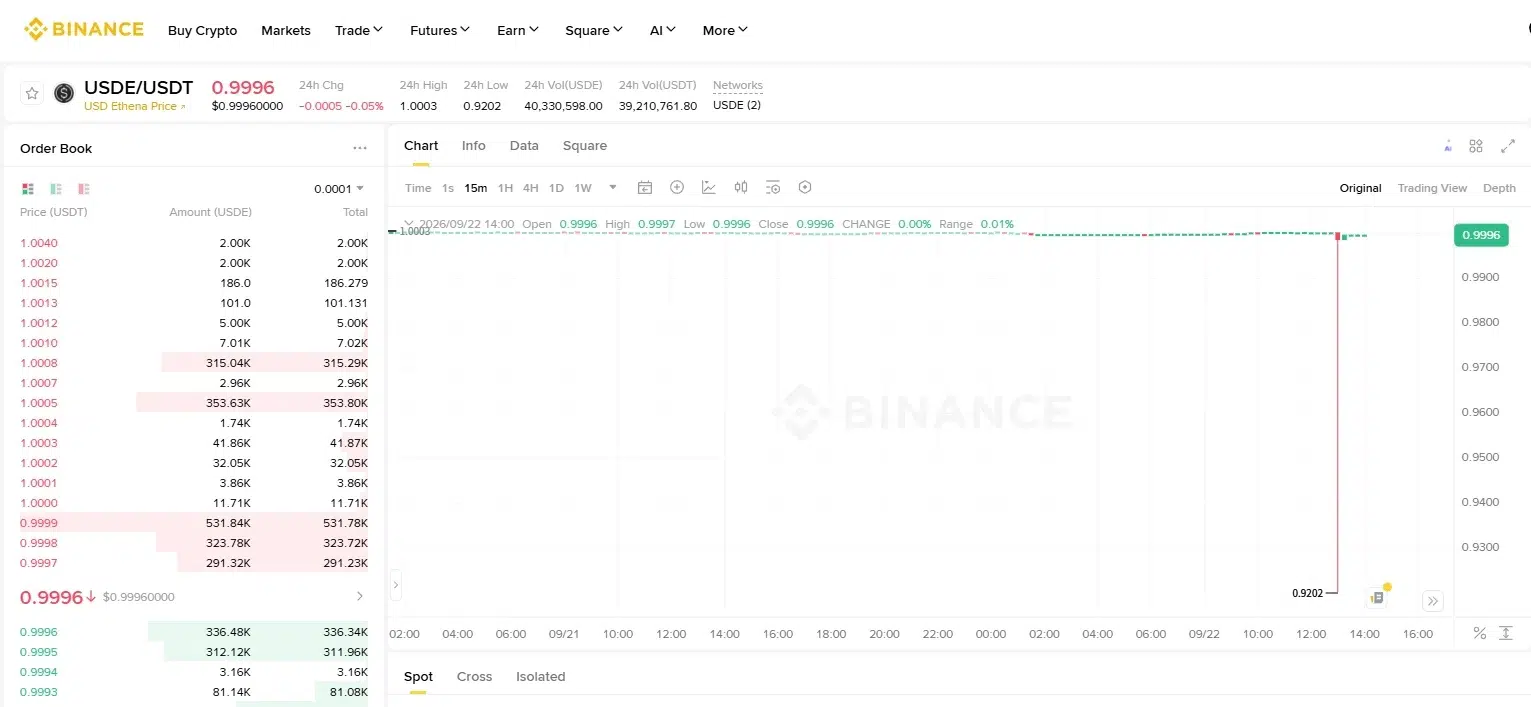Screen dimensions: 1531x707
Task: Open the Earn menu
Action: (518, 30)
